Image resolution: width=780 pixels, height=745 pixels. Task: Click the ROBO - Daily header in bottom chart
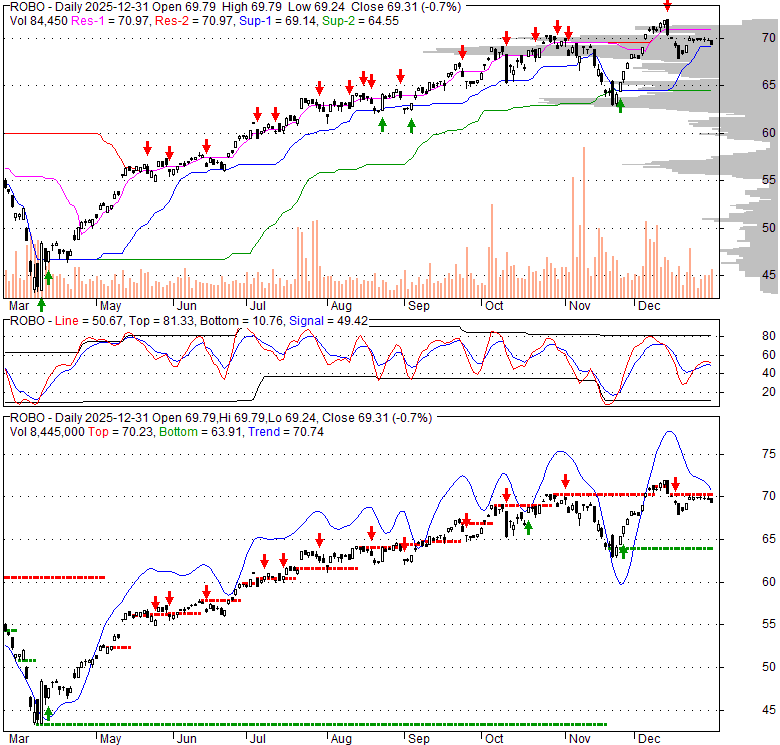[46, 418]
